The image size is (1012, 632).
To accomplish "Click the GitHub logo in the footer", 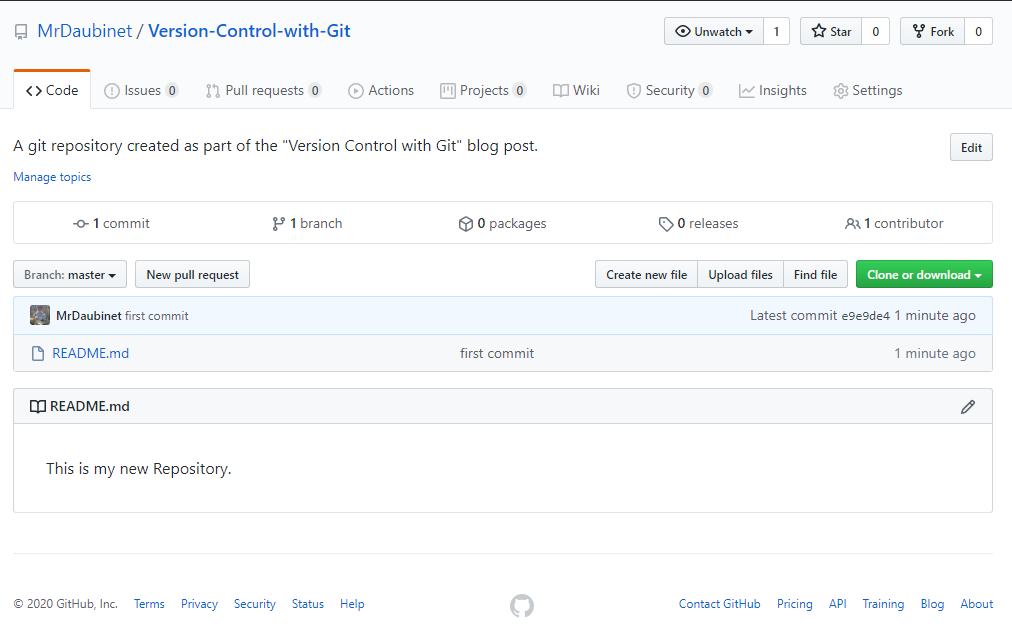I will pos(521,606).
